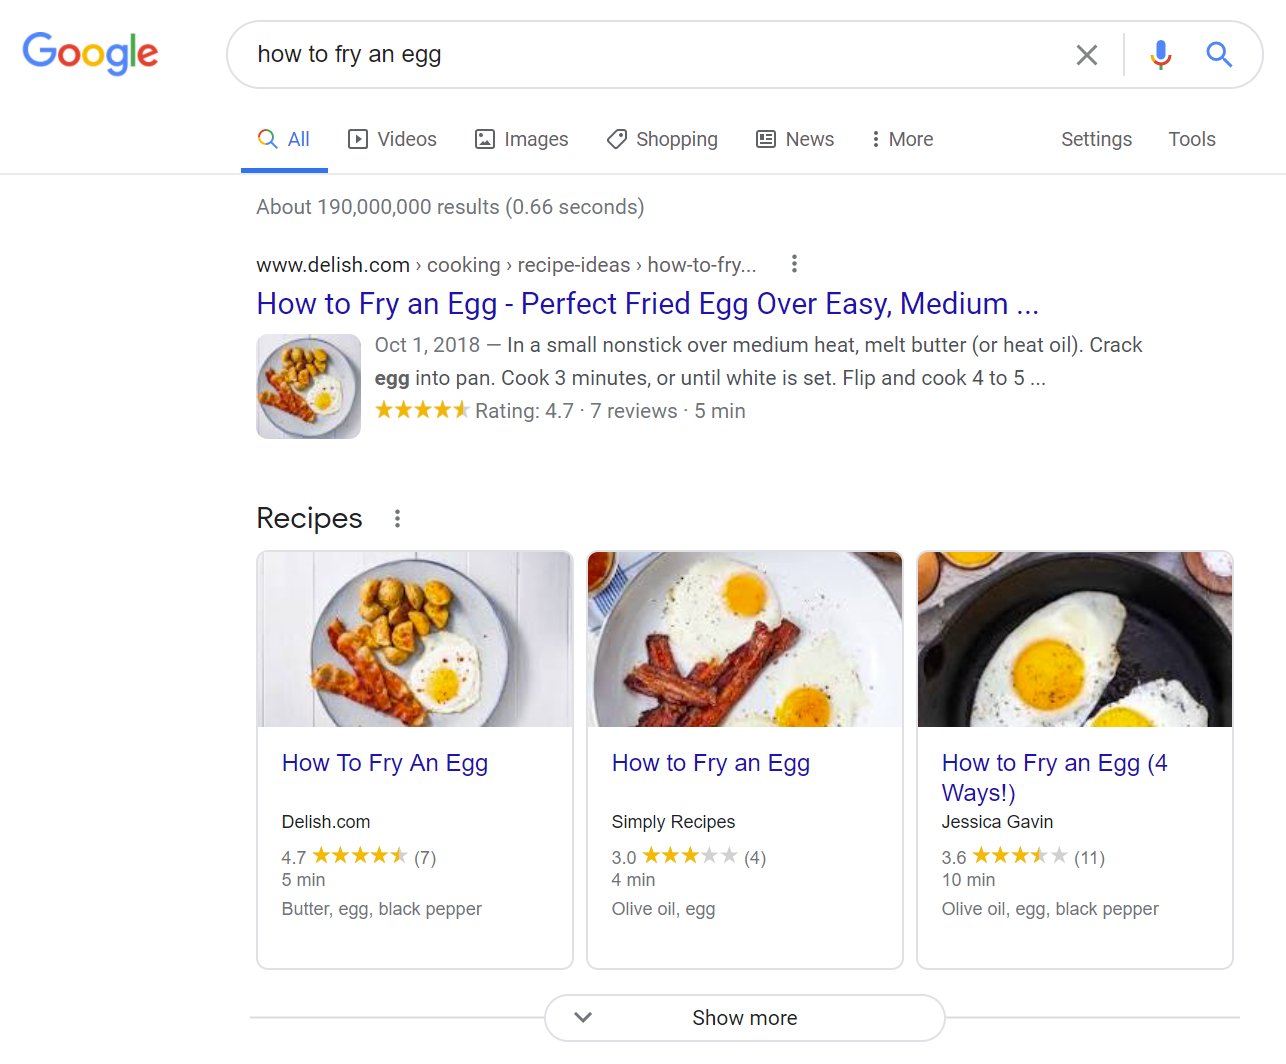Image resolution: width=1286 pixels, height=1064 pixels.
Task: Open the Tools options
Action: coord(1192,139)
